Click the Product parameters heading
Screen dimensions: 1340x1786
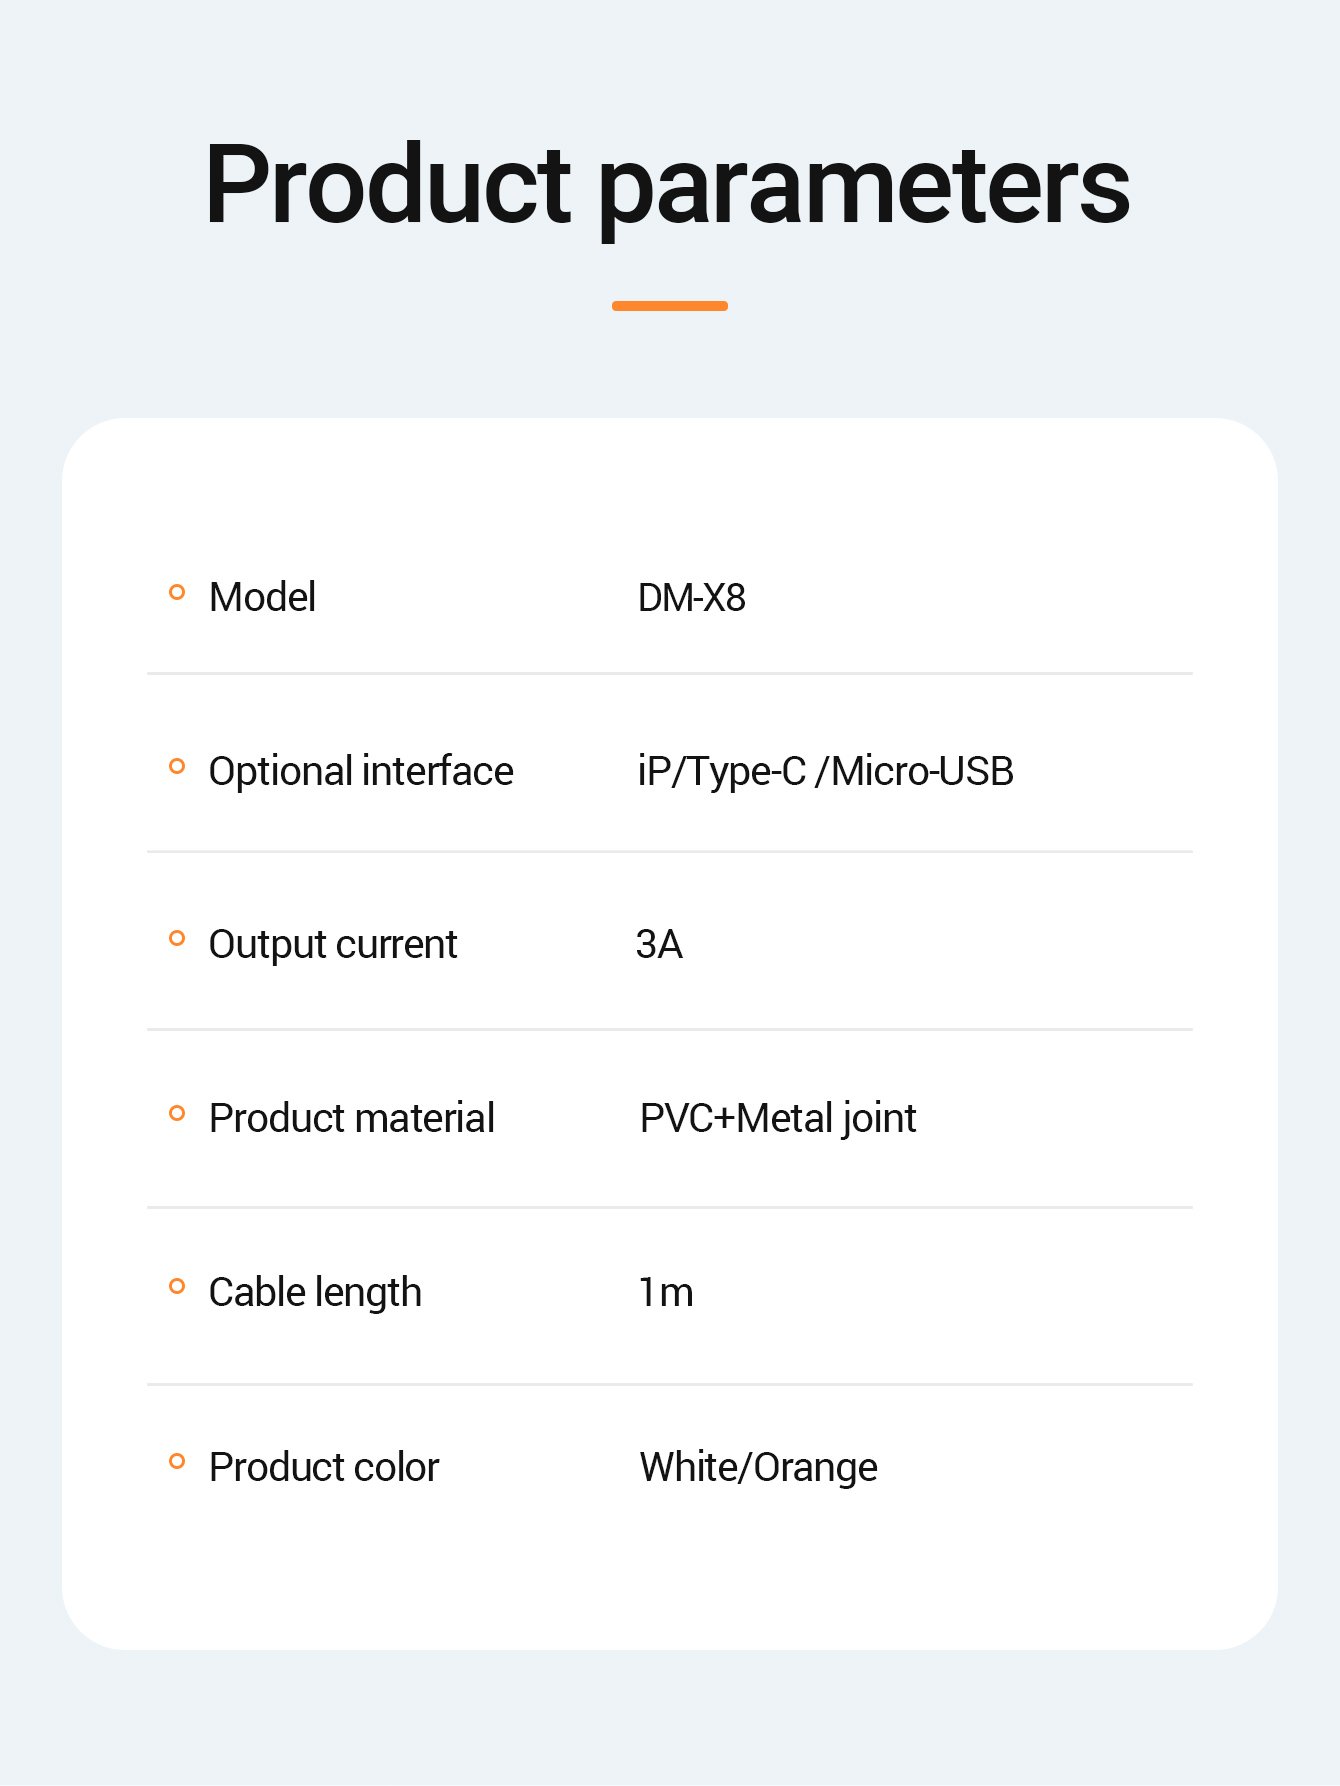tap(668, 186)
